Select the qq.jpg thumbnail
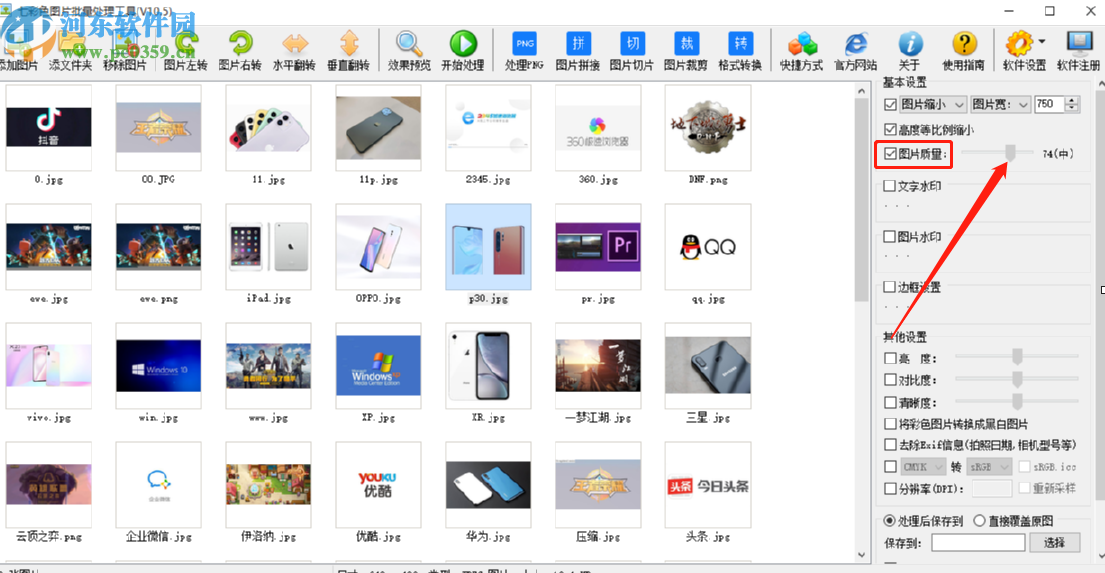This screenshot has width=1105, height=573. pyautogui.click(x=708, y=247)
